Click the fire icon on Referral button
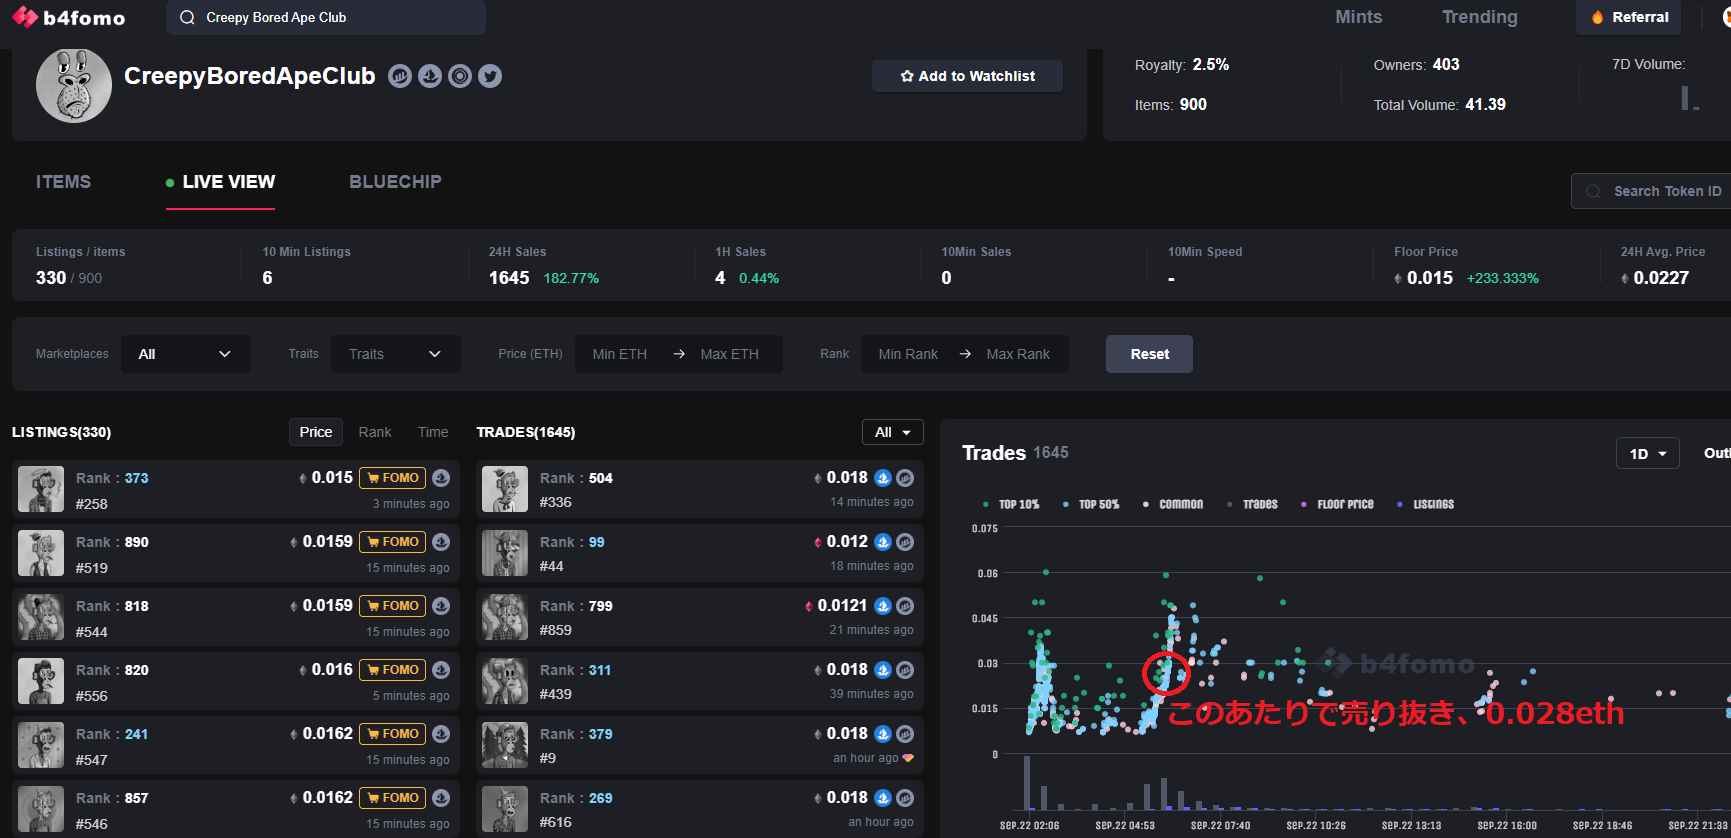Image resolution: width=1731 pixels, height=838 pixels. click(1598, 17)
